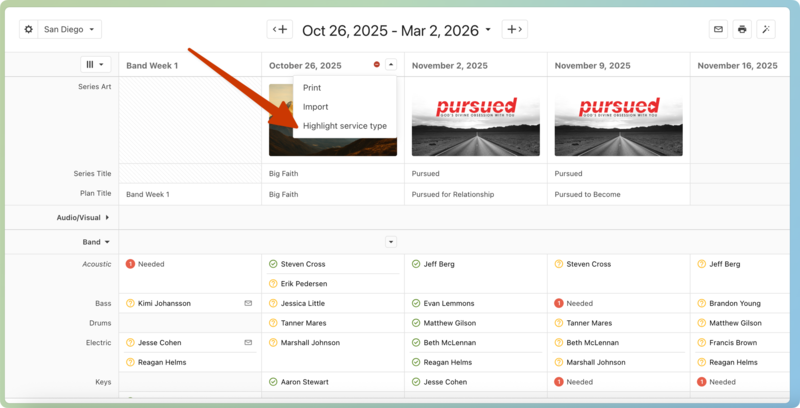The height and width of the screenshot is (408, 800).
Task: Click confirmed status icon beside Aaron Stewart
Action: click(273, 382)
